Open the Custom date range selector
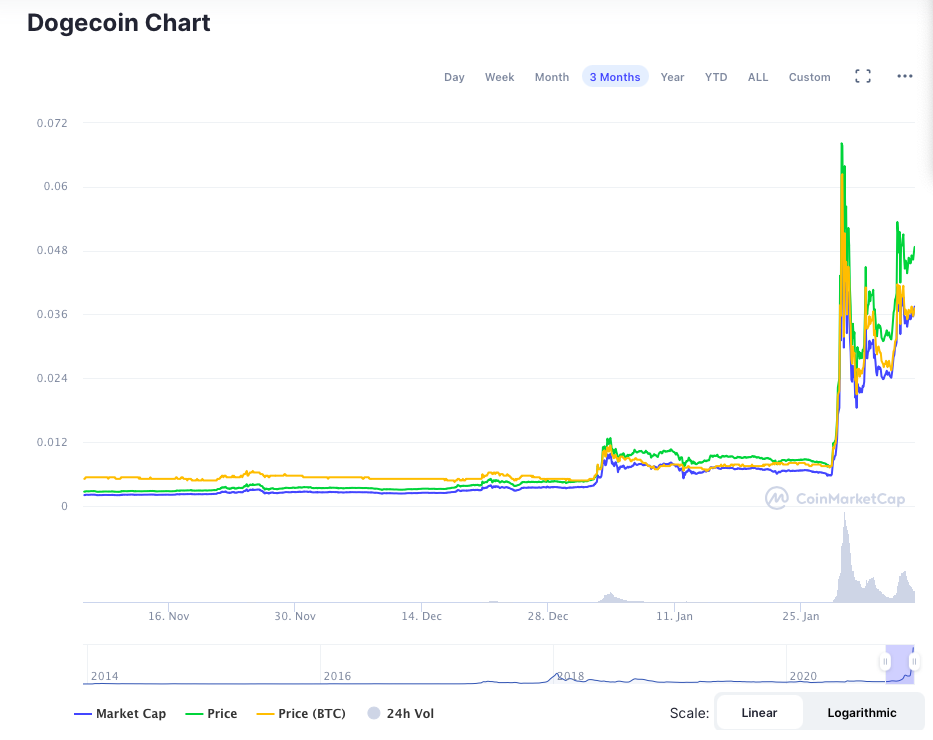The width and height of the screenshot is (933, 740). point(809,76)
